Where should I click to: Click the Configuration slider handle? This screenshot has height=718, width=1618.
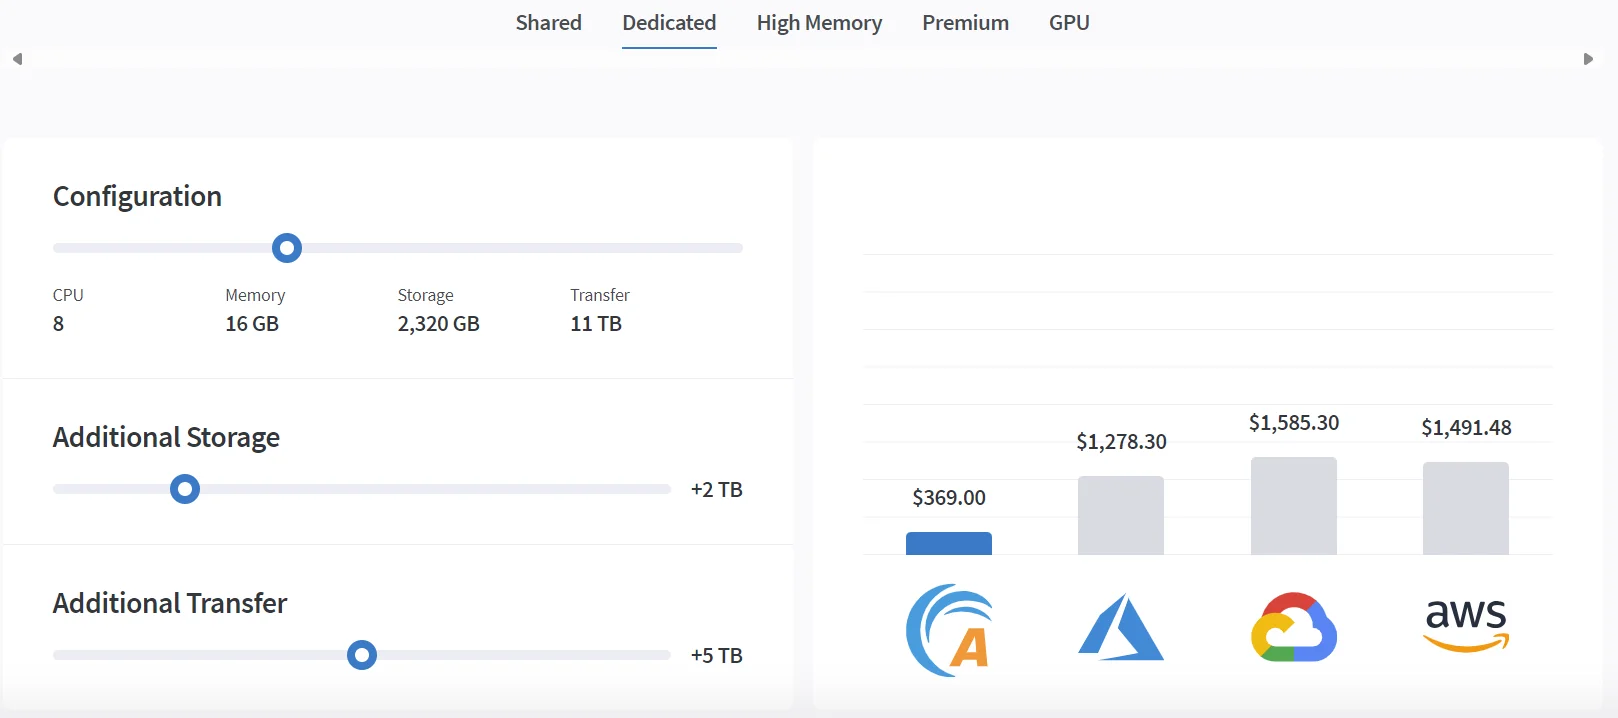287,248
